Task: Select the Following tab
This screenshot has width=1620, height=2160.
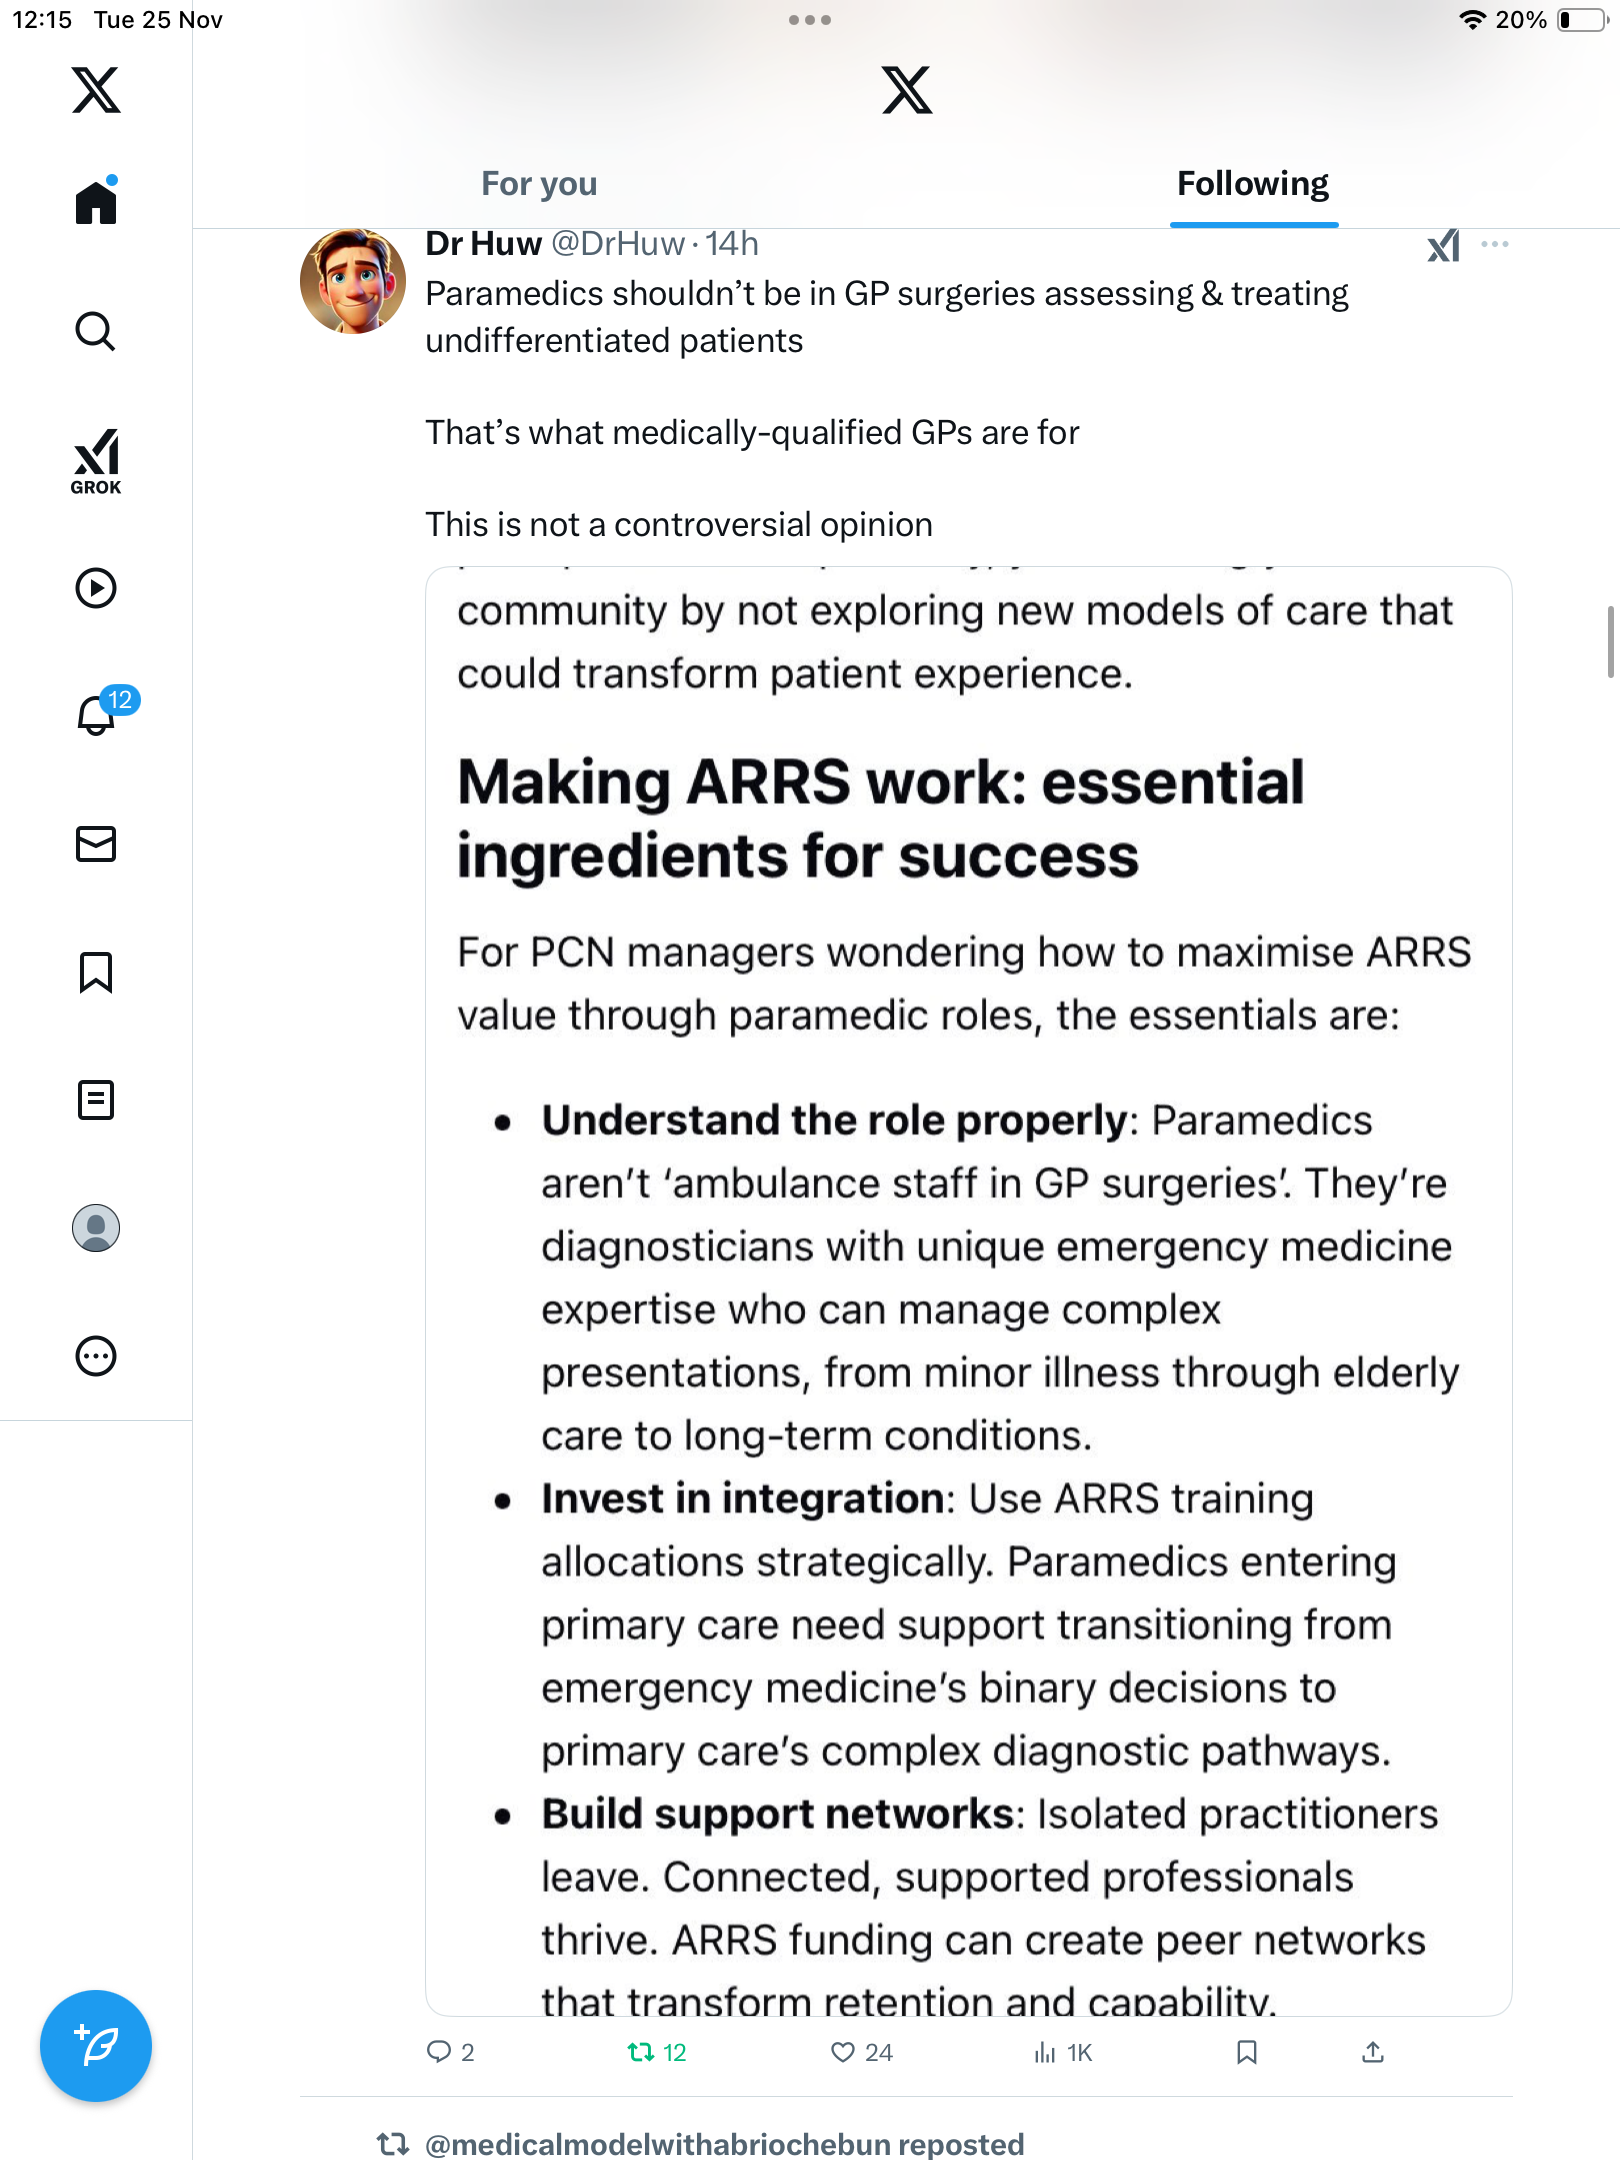Action: click(x=1252, y=184)
